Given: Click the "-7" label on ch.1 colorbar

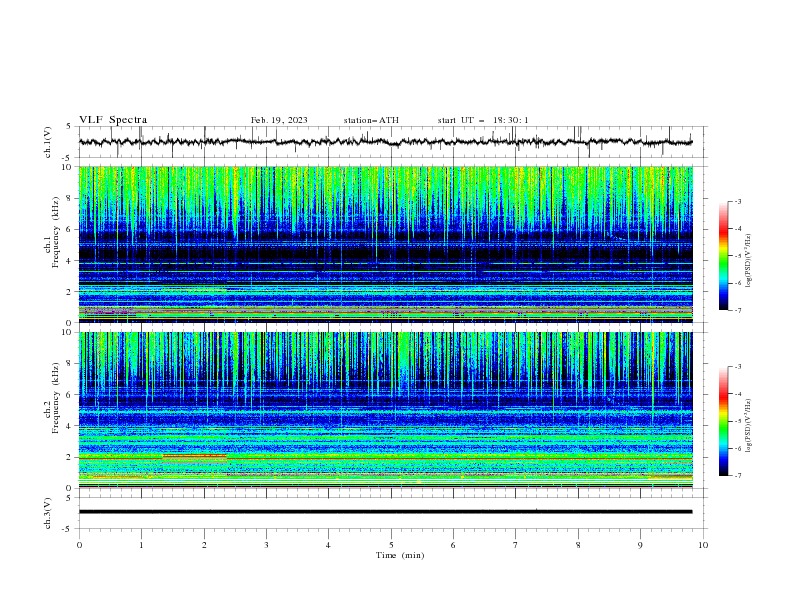Looking at the screenshot, I should pos(738,310).
